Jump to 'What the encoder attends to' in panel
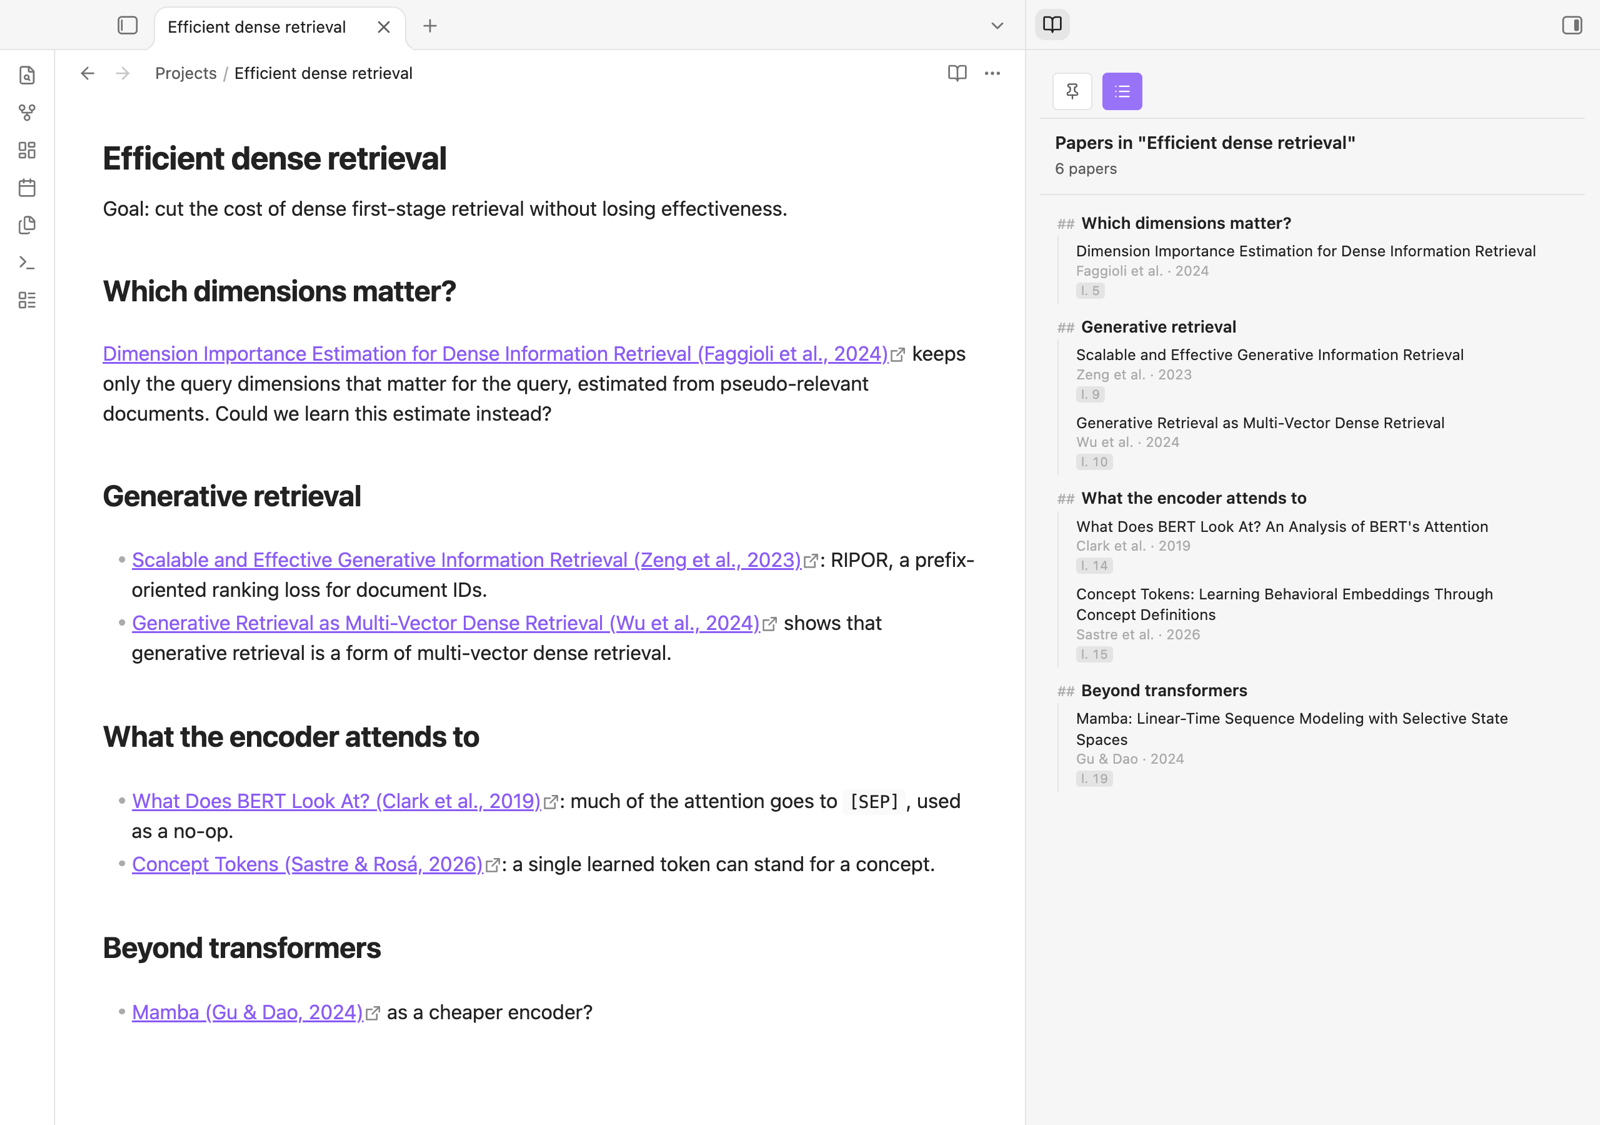The image size is (1600, 1125). [1193, 498]
